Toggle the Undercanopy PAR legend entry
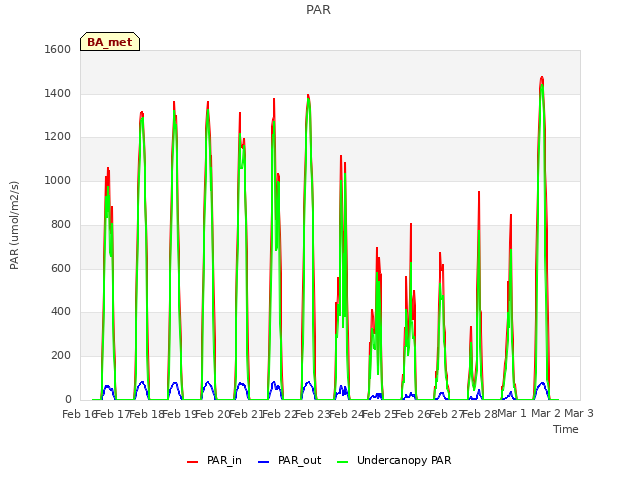 coord(394,460)
